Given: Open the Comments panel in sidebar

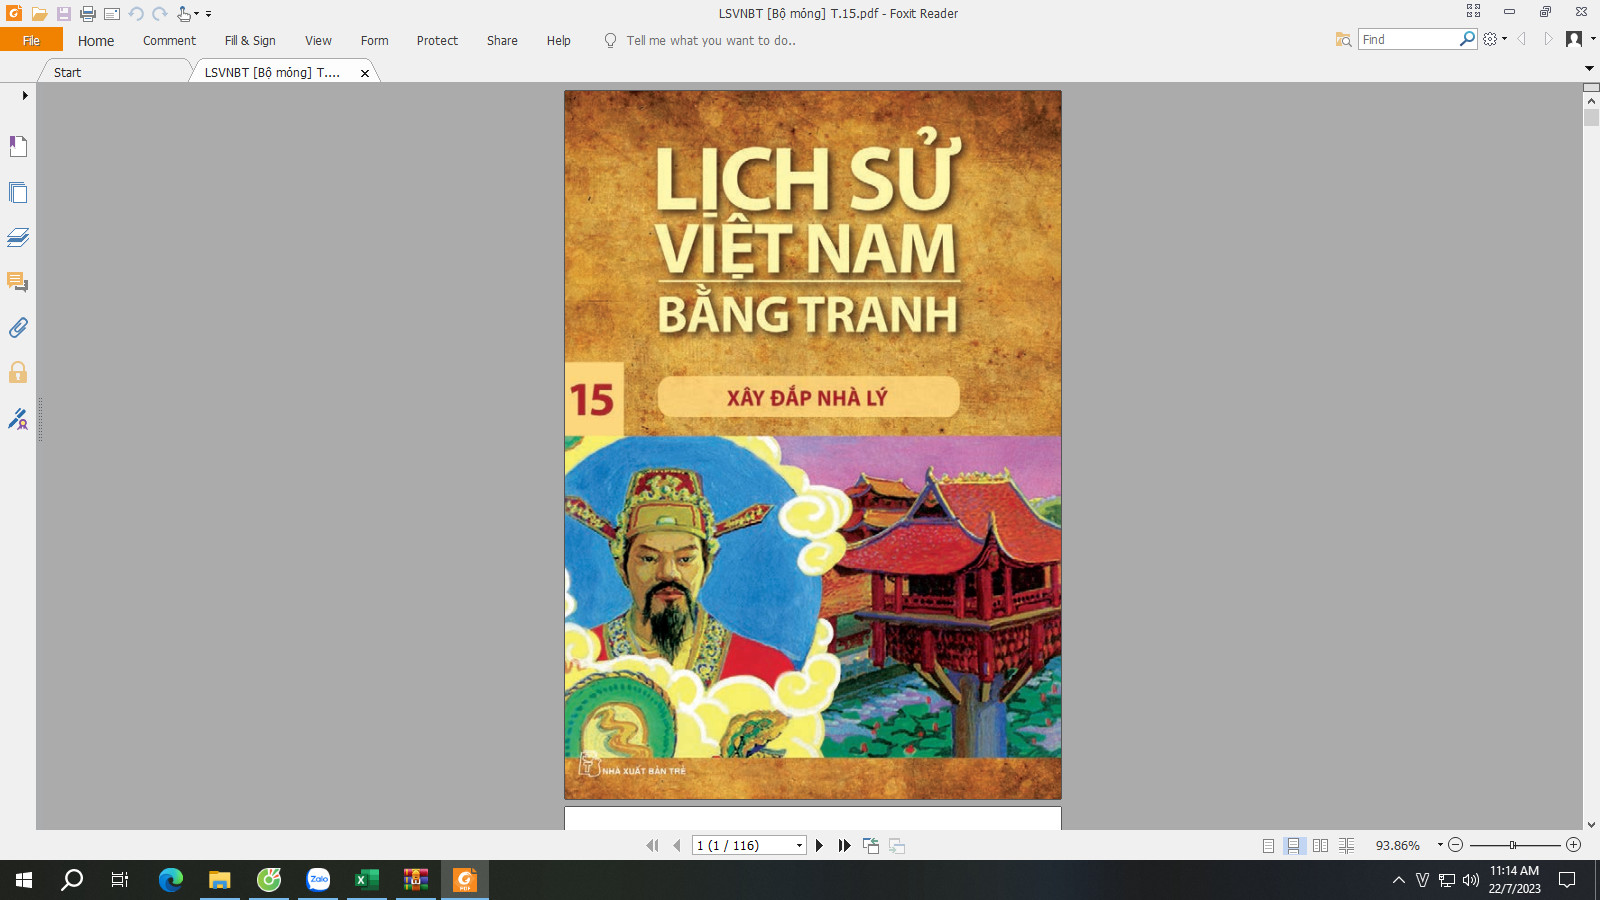Looking at the screenshot, I should pyautogui.click(x=18, y=282).
